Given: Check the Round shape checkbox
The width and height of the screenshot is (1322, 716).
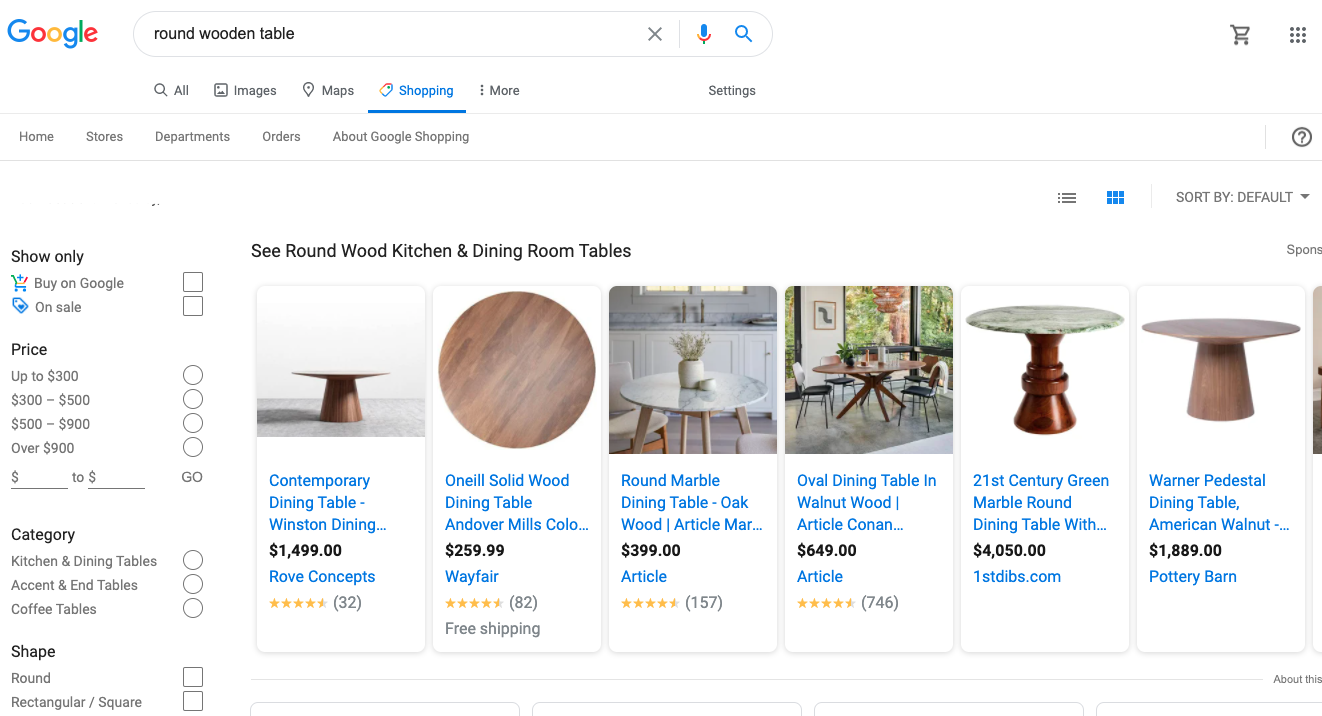Looking at the screenshot, I should [x=193, y=677].
